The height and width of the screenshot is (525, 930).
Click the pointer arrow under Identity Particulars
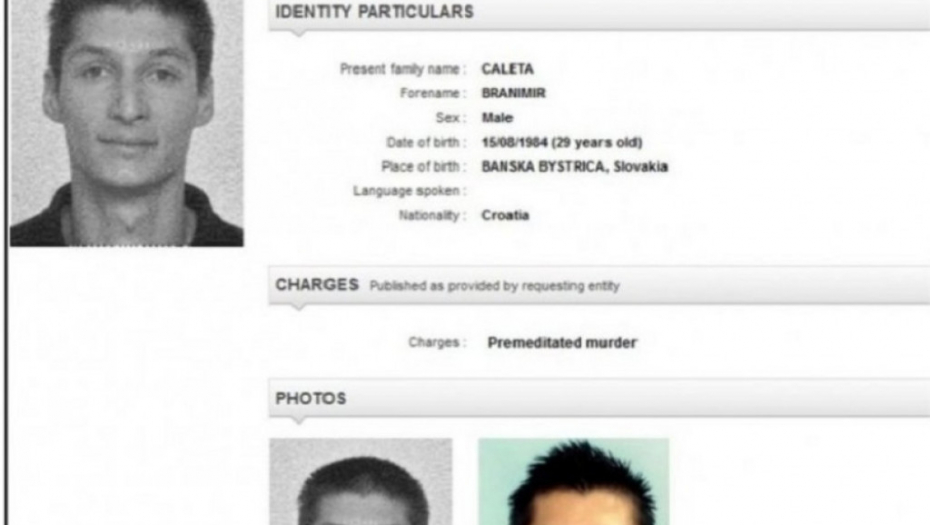[298, 33]
